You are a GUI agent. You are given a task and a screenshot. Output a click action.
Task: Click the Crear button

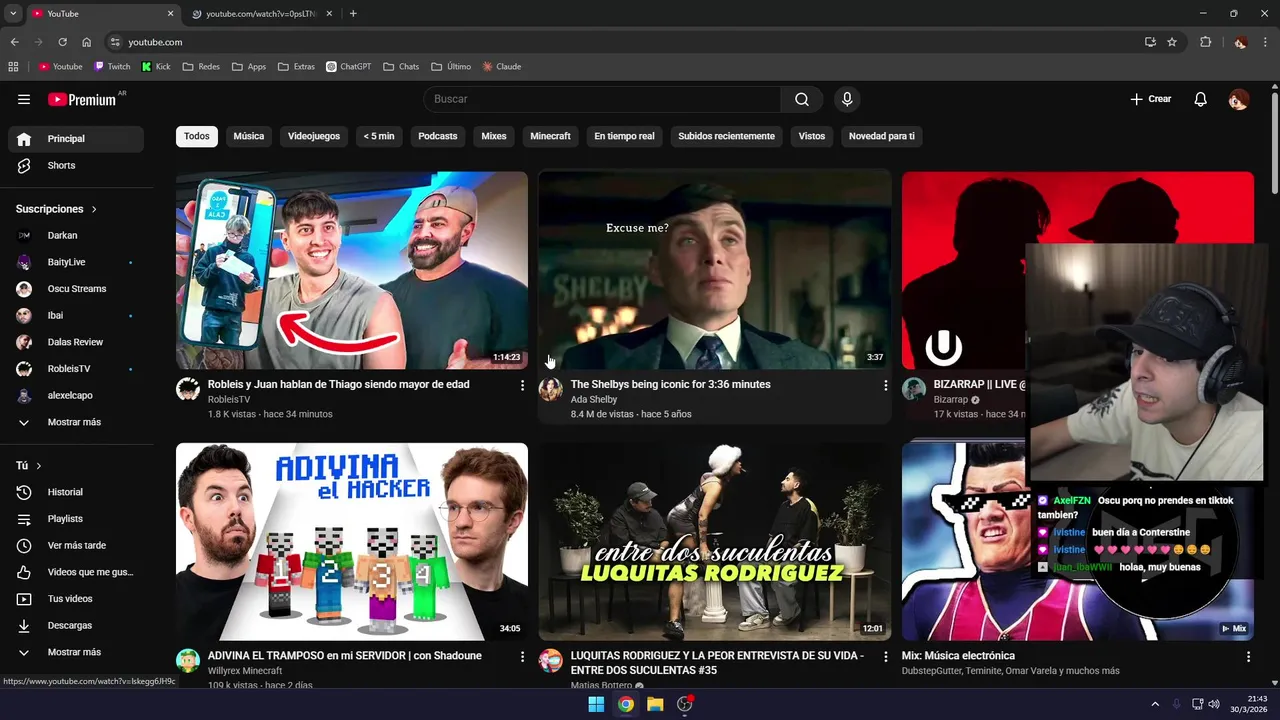1150,99
